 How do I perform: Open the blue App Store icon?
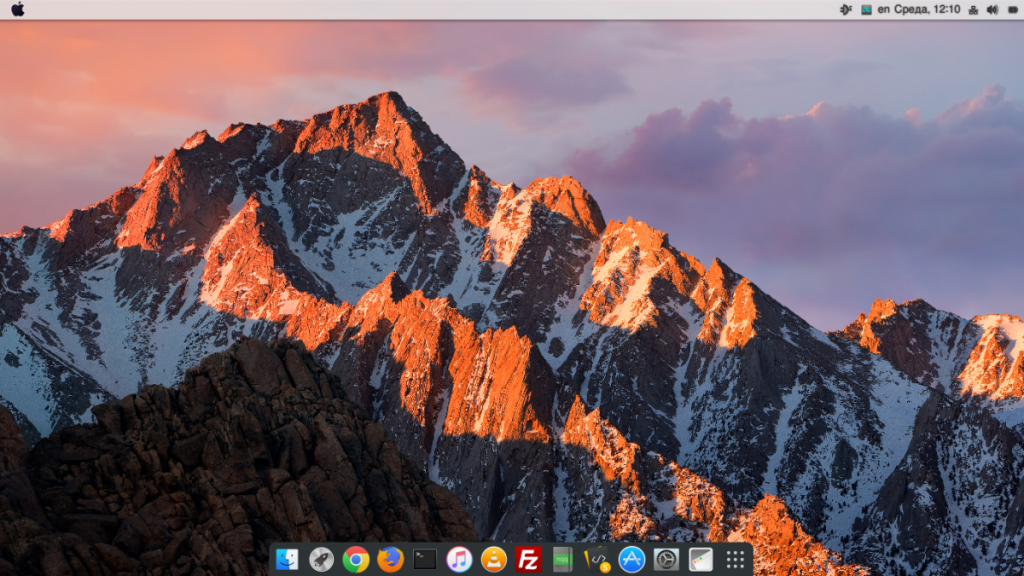(x=632, y=560)
